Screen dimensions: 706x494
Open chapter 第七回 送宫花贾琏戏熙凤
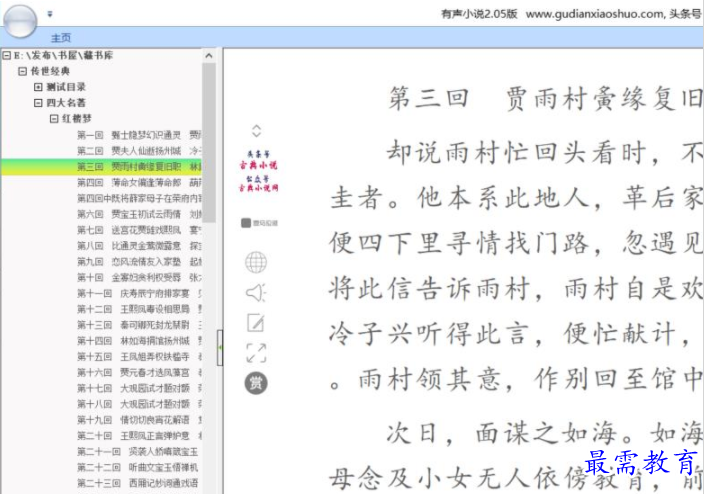139,230
